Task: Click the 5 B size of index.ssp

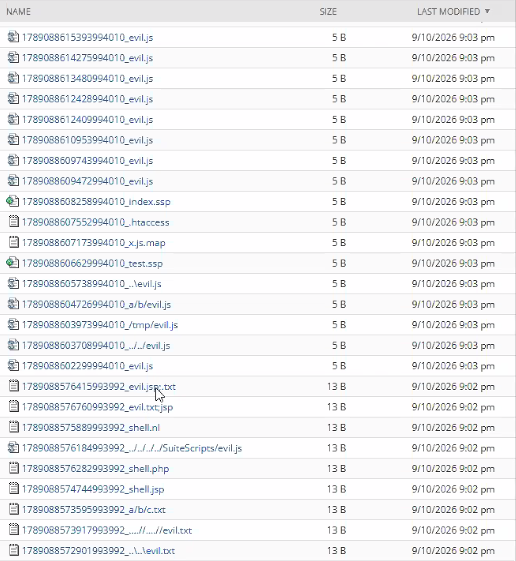Action: click(339, 201)
